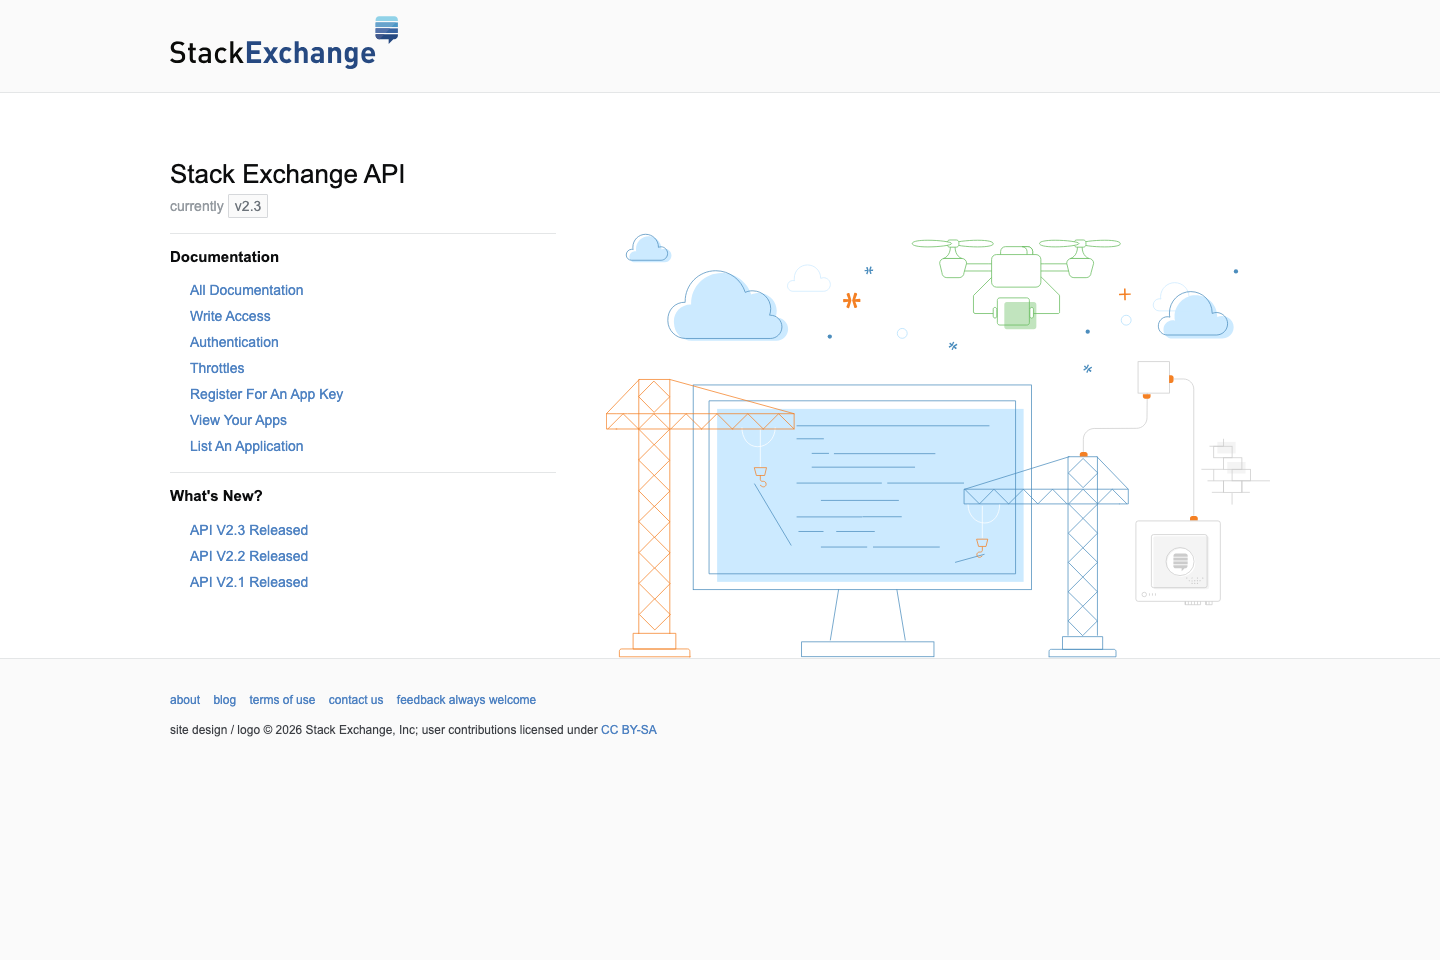The width and height of the screenshot is (1440, 960).
Task: Open the CC BY-SA license page
Action: tap(629, 730)
